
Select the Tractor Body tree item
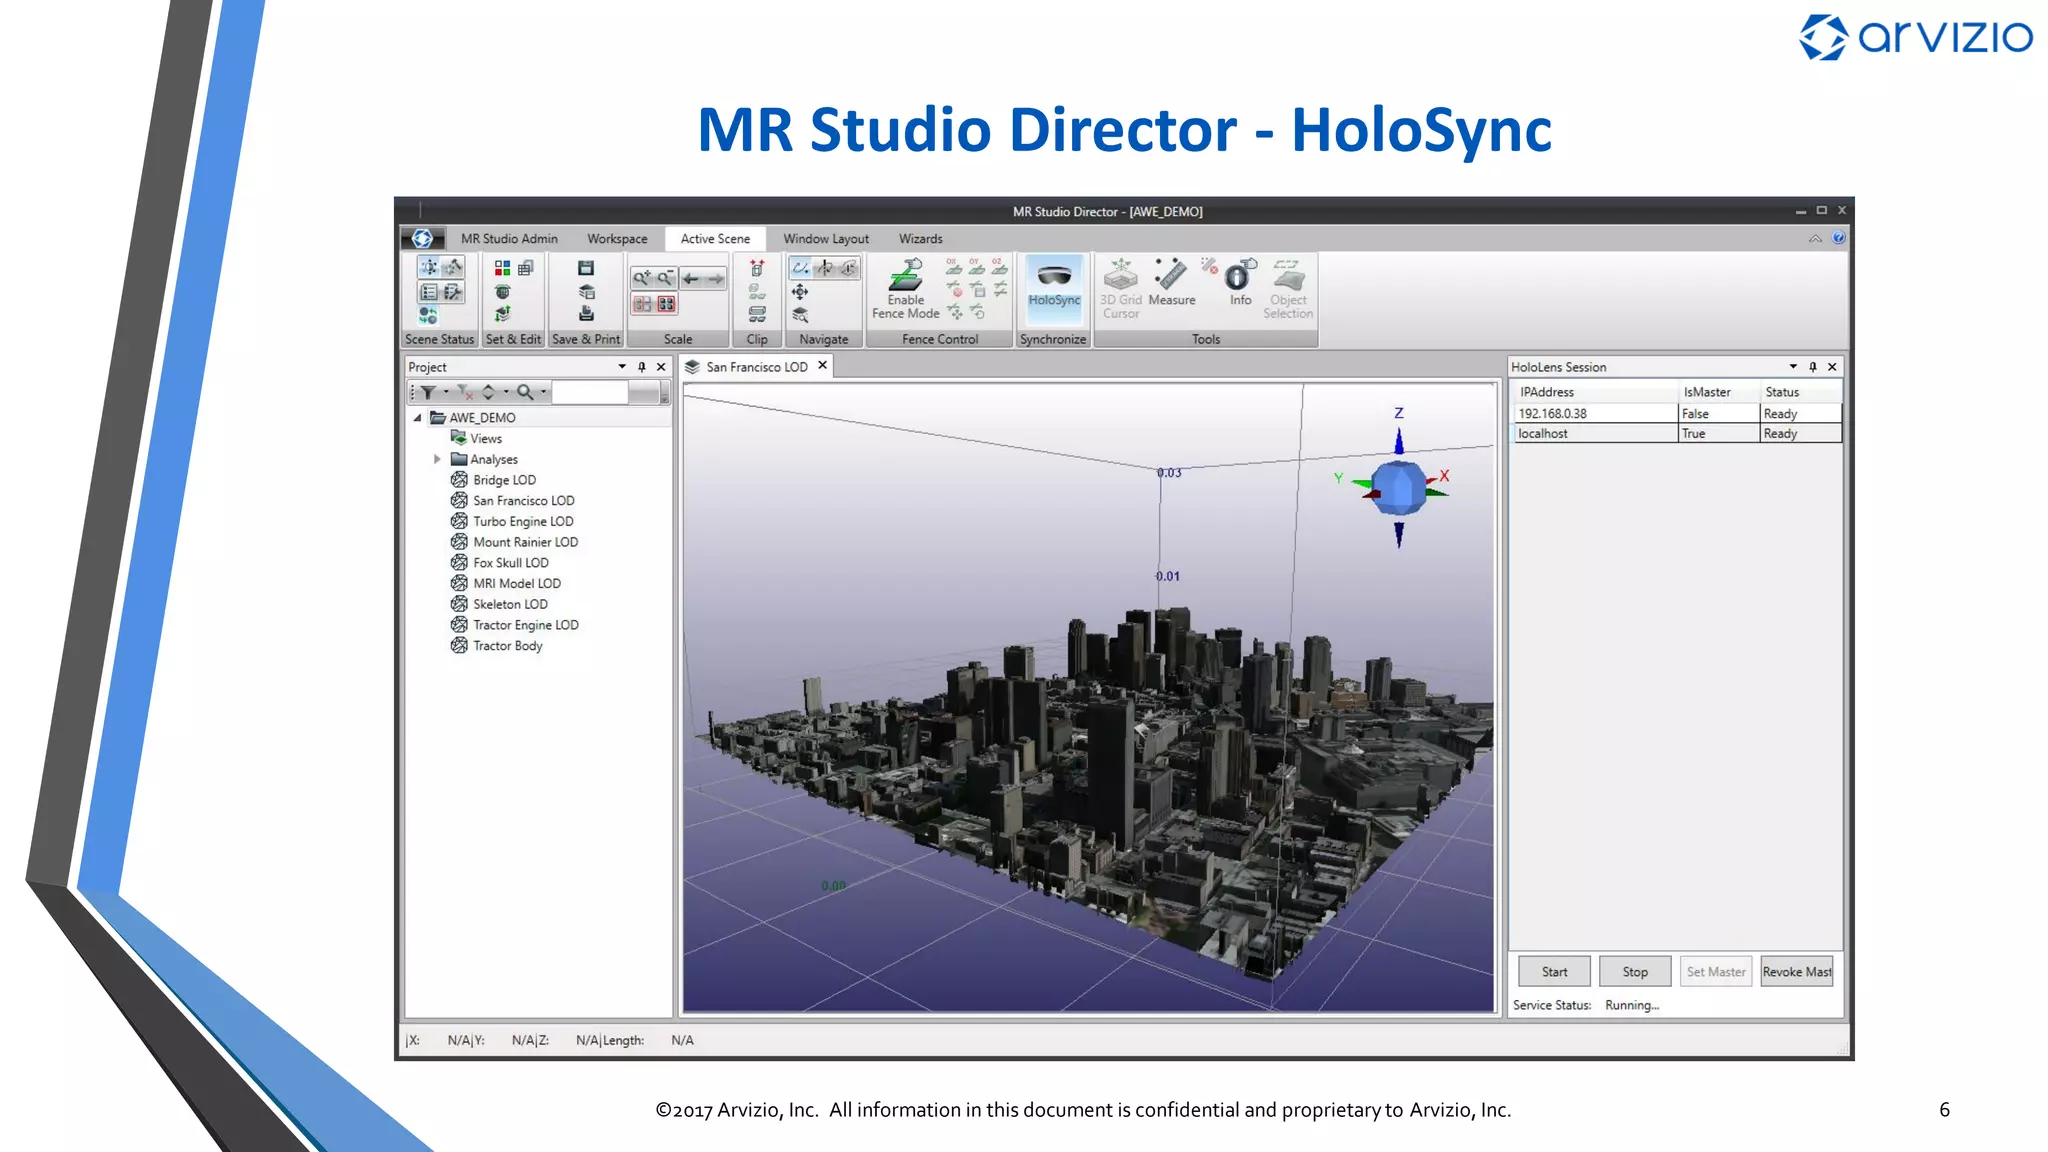point(507,646)
